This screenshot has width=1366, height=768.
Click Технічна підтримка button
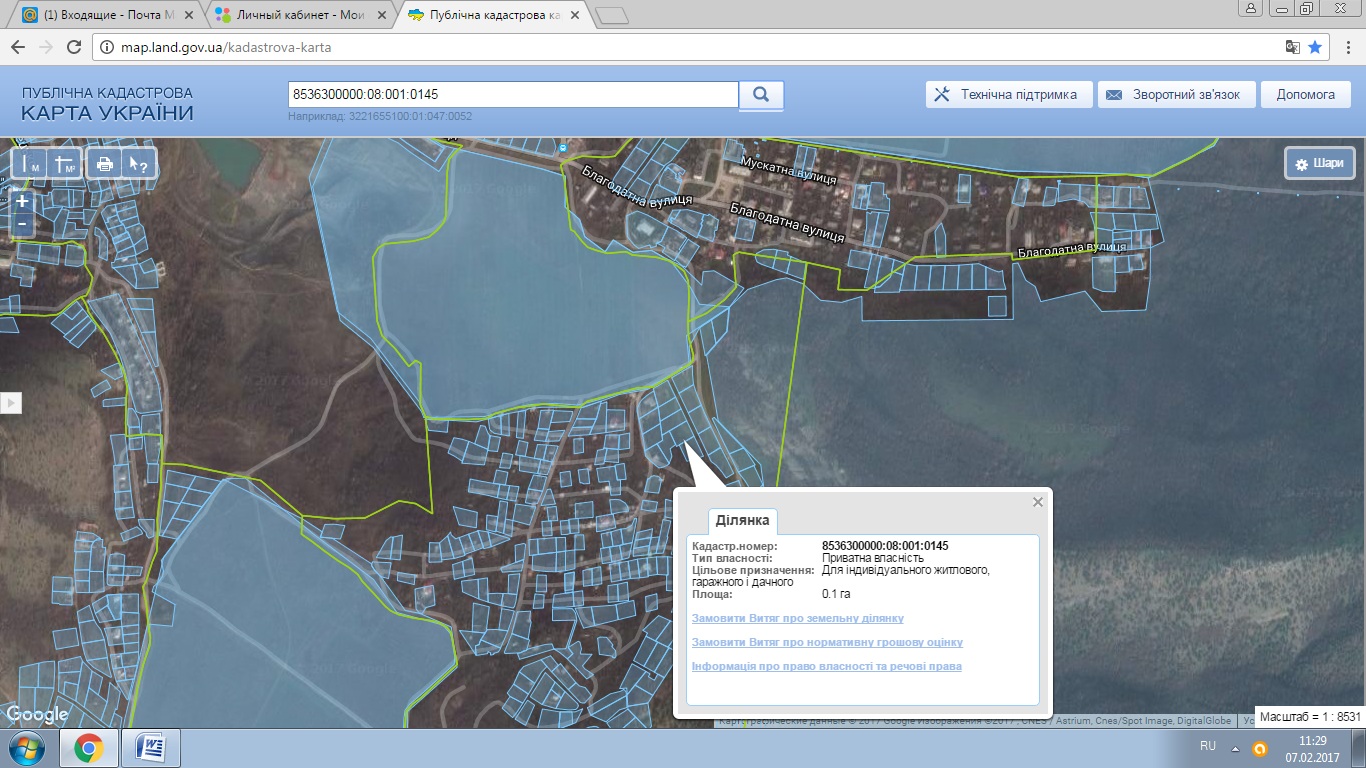(1007, 95)
